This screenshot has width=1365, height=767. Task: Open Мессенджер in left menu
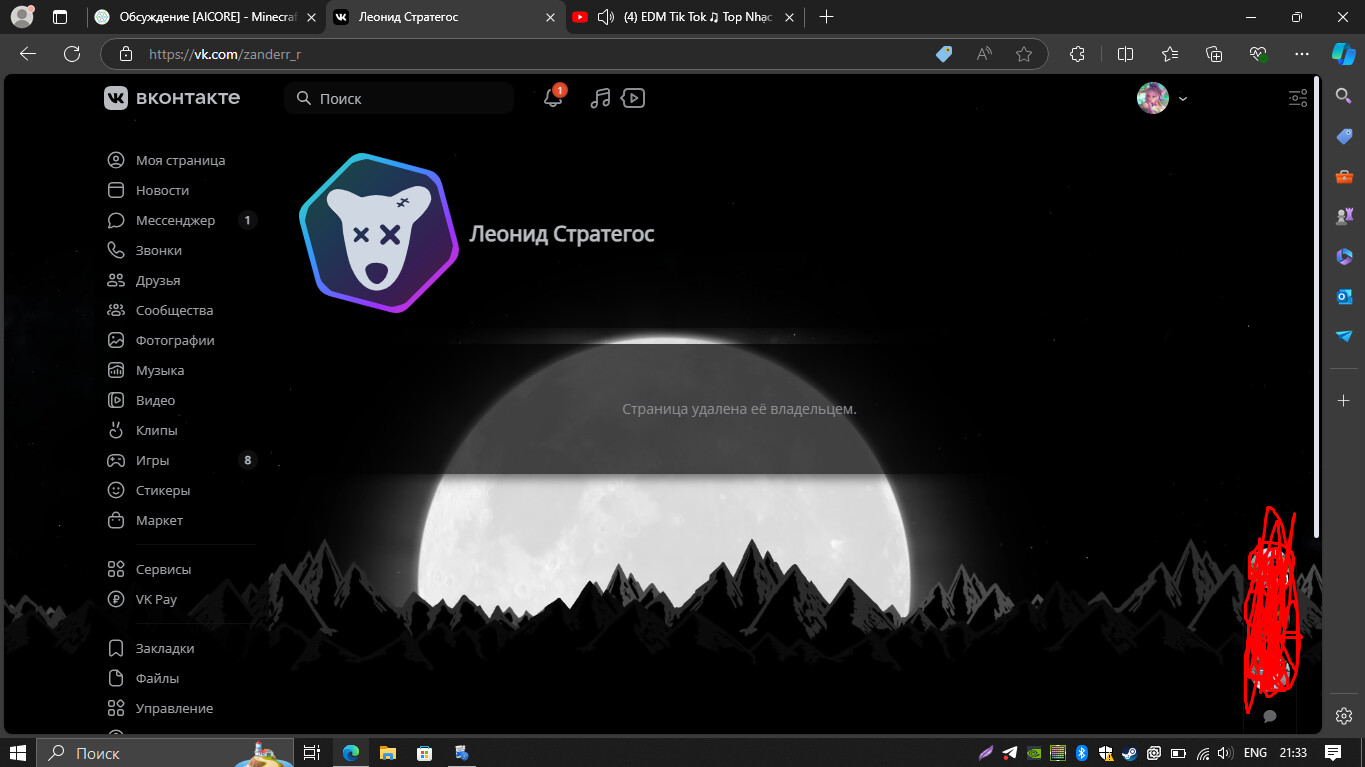click(x=175, y=220)
